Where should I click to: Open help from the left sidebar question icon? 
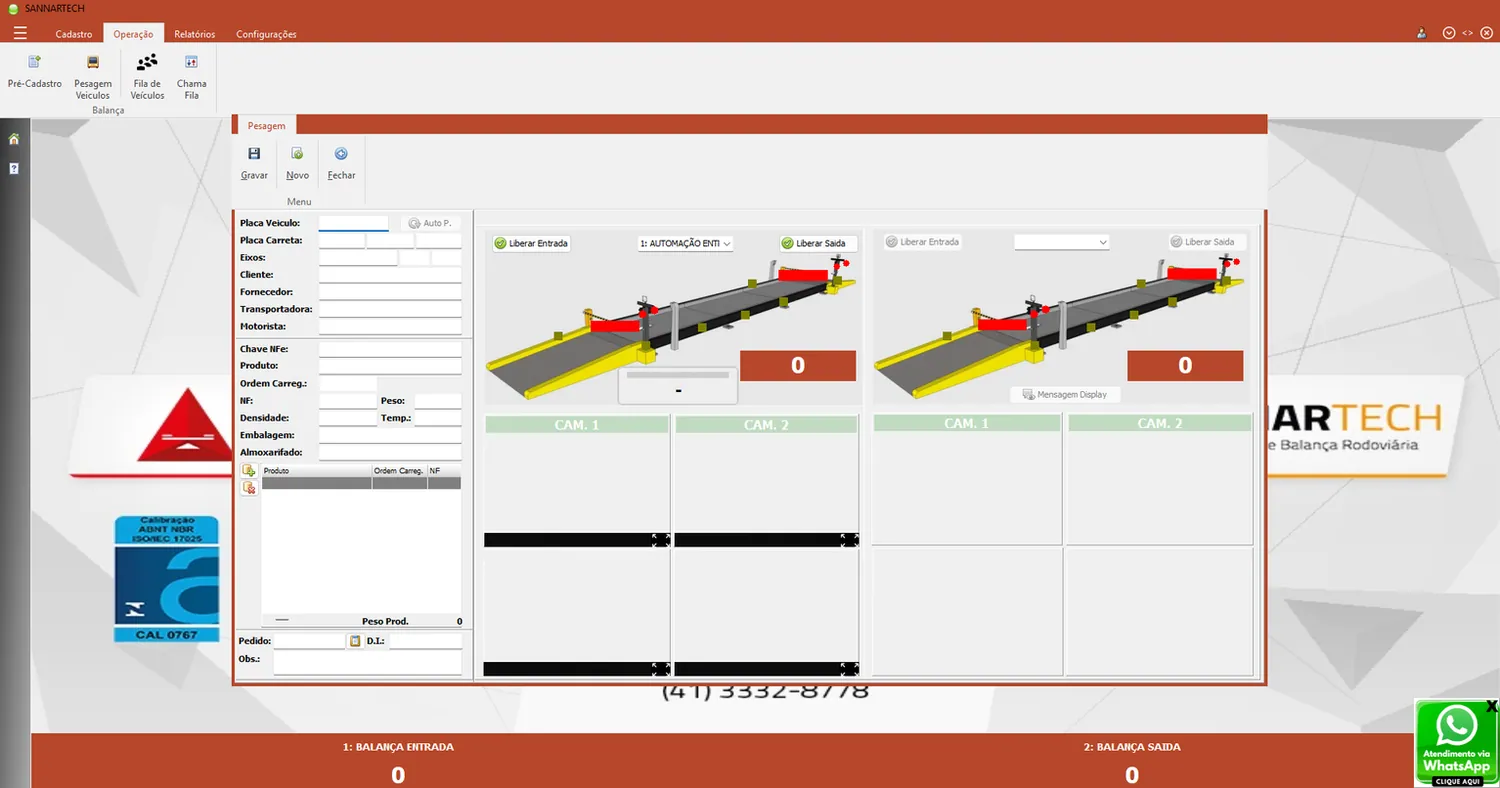tap(14, 168)
